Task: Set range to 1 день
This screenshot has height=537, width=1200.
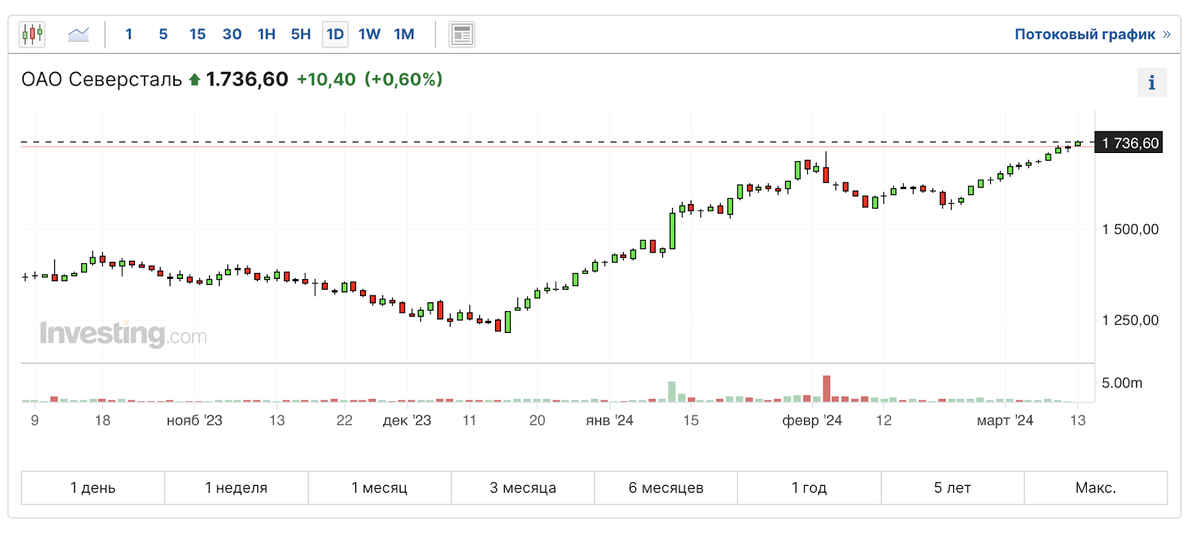Action: [x=93, y=488]
